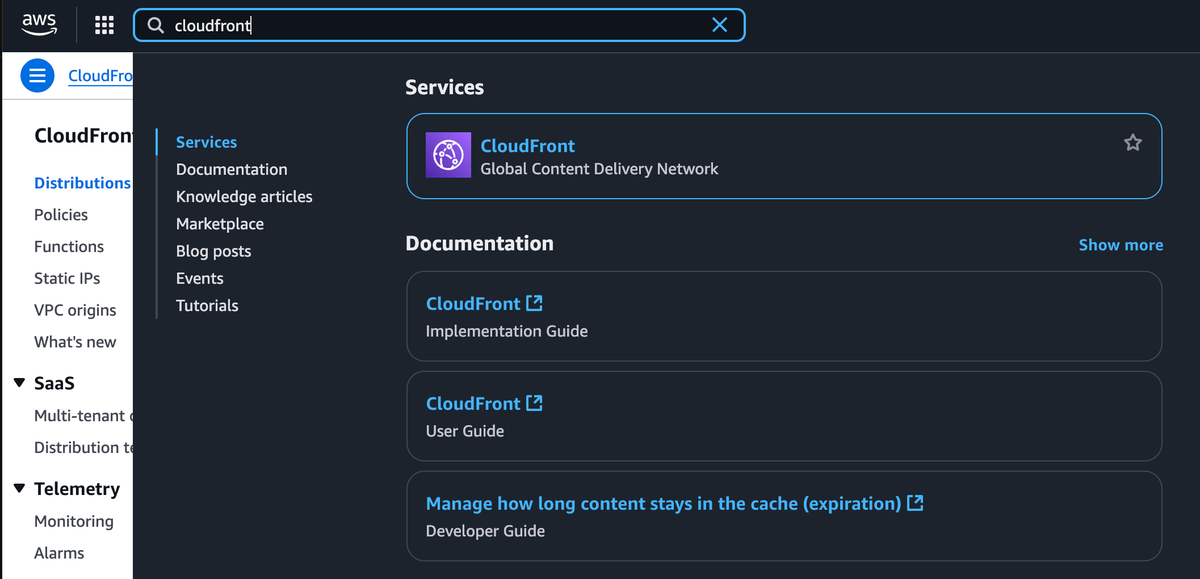1200x579 pixels.
Task: Select the Knowledge articles filter
Action: pyautogui.click(x=244, y=197)
